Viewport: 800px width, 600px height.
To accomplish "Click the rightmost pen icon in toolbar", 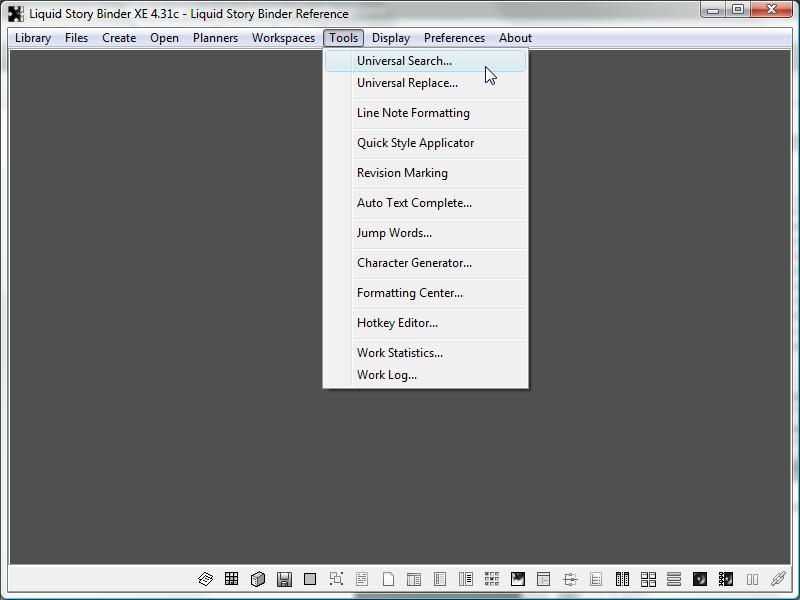I will [x=778, y=579].
